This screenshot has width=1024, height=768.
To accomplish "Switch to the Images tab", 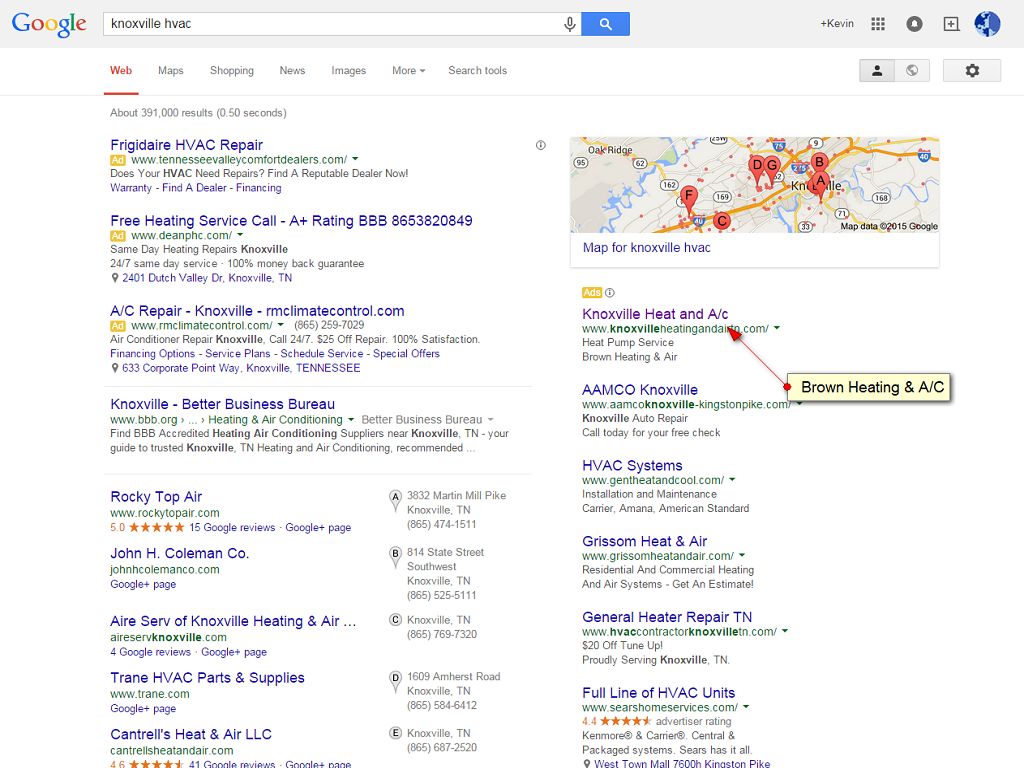I will point(348,71).
